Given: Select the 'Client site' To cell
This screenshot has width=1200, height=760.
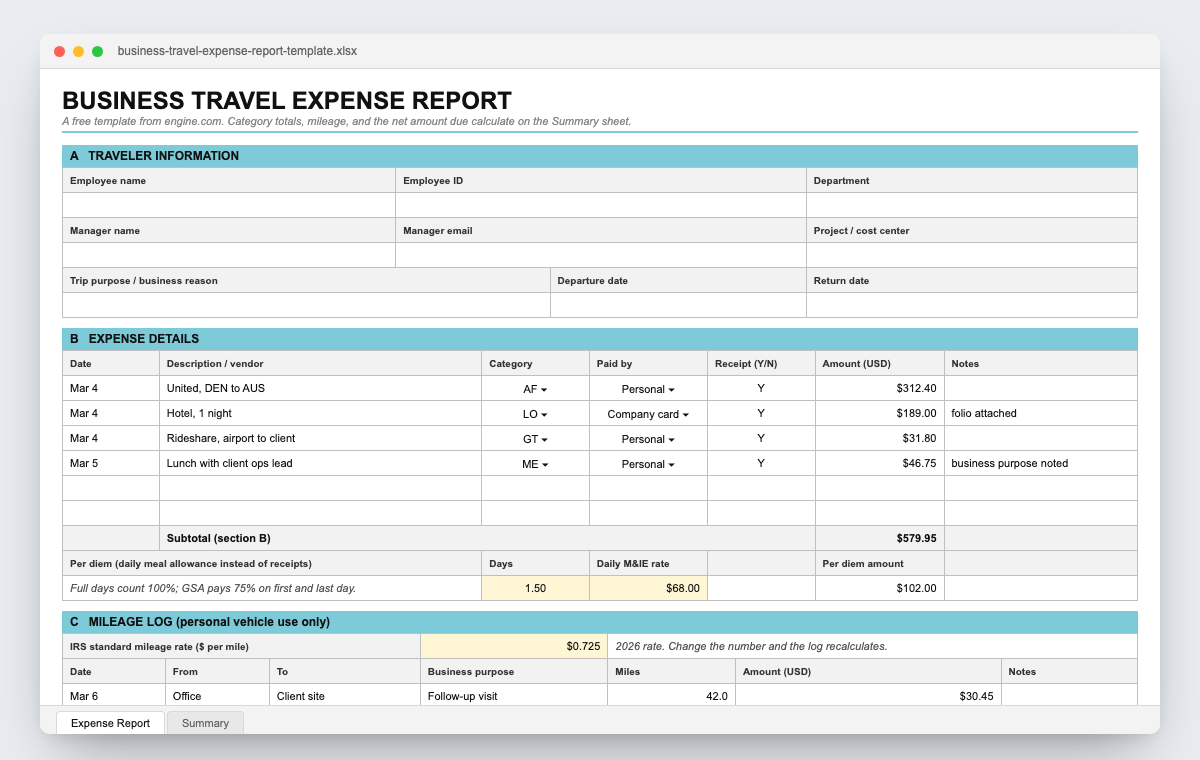Looking at the screenshot, I should [345, 695].
